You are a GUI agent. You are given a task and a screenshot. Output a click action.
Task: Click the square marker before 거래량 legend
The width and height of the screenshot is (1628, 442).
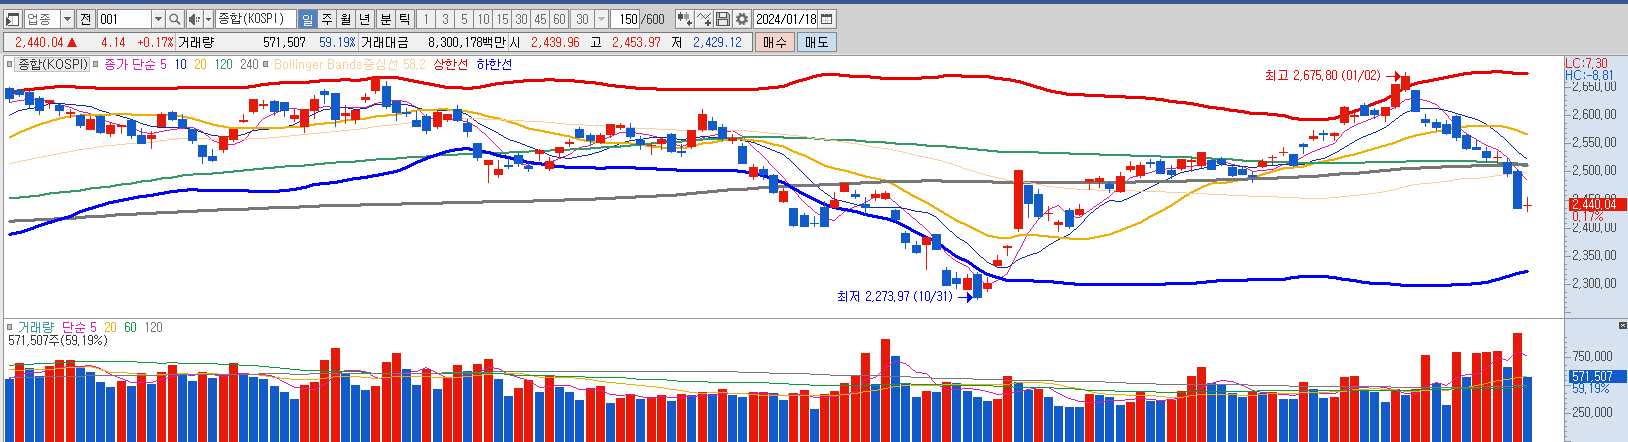coord(9,327)
